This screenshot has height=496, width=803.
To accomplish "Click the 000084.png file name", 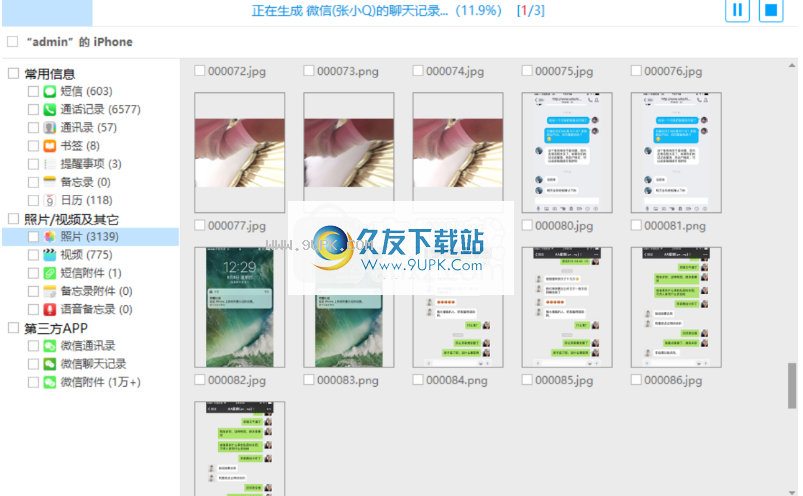I will click(x=457, y=380).
